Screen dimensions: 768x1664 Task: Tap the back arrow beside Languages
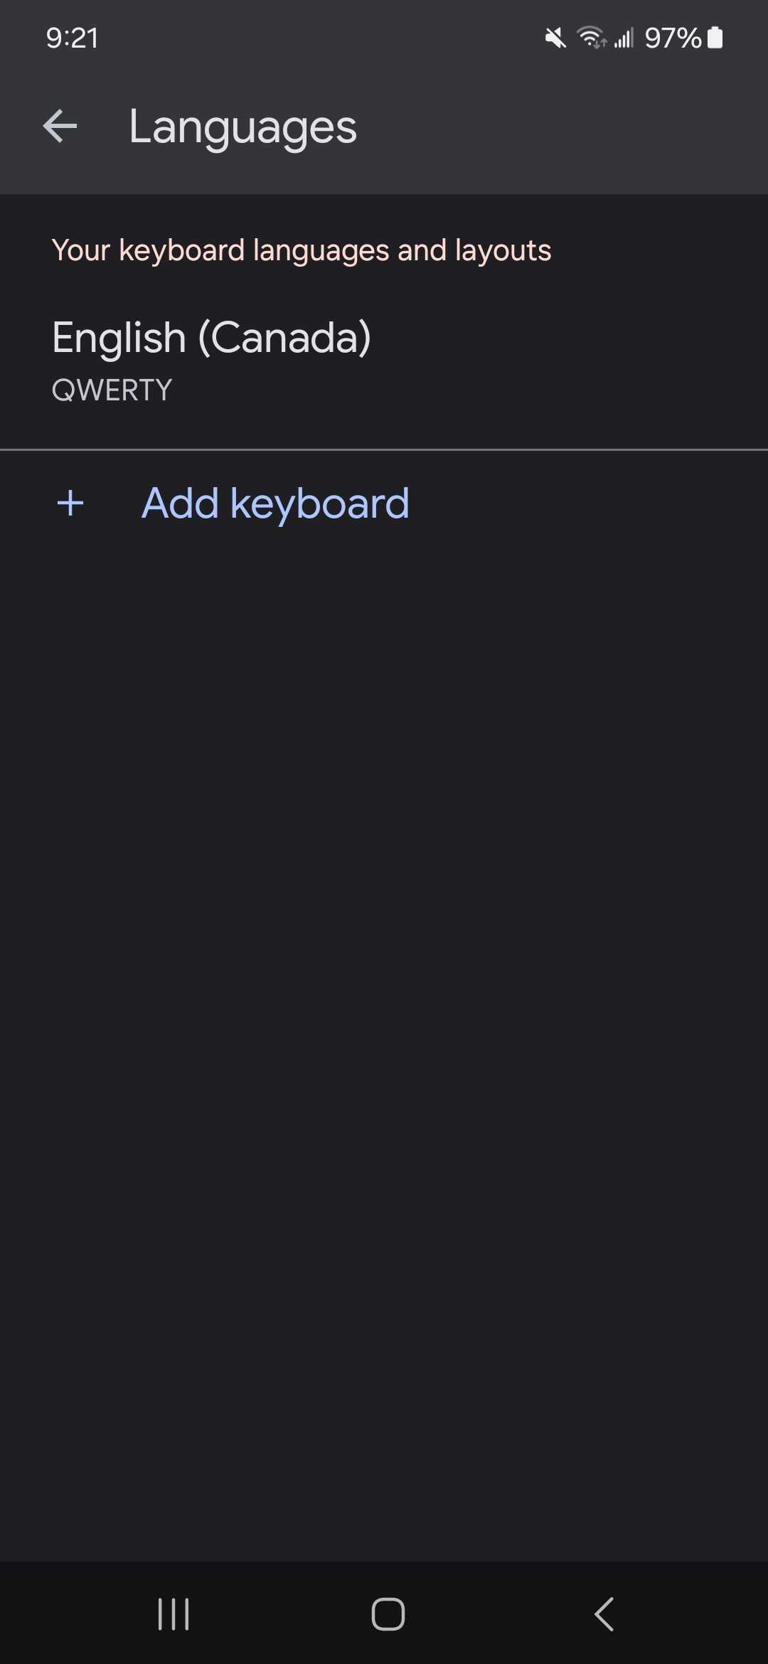pos(60,126)
